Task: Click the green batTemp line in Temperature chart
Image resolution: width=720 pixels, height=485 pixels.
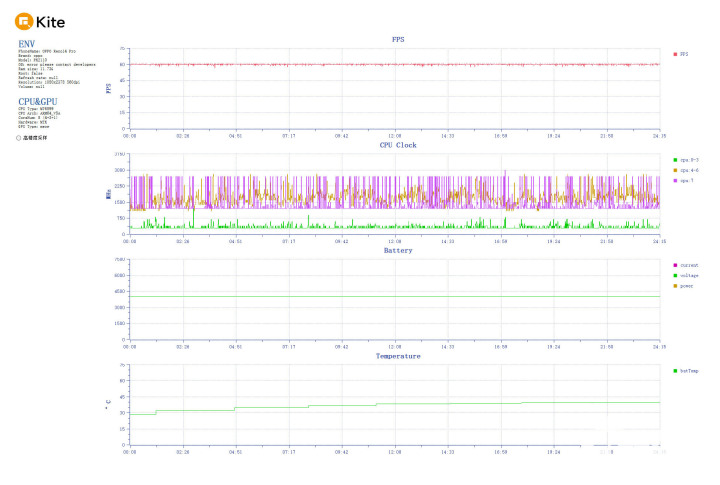Action: (448, 404)
